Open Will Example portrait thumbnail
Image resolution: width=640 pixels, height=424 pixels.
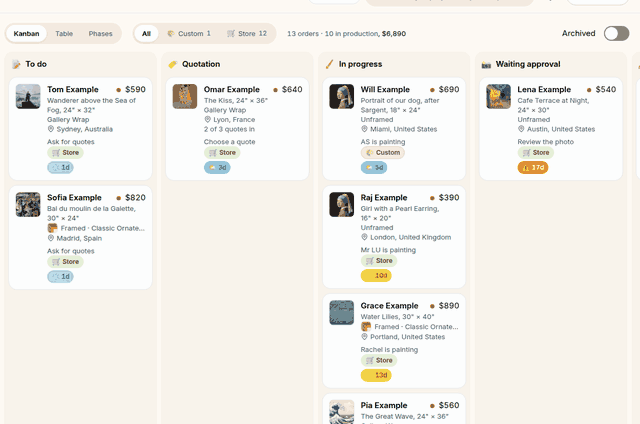click(342, 96)
